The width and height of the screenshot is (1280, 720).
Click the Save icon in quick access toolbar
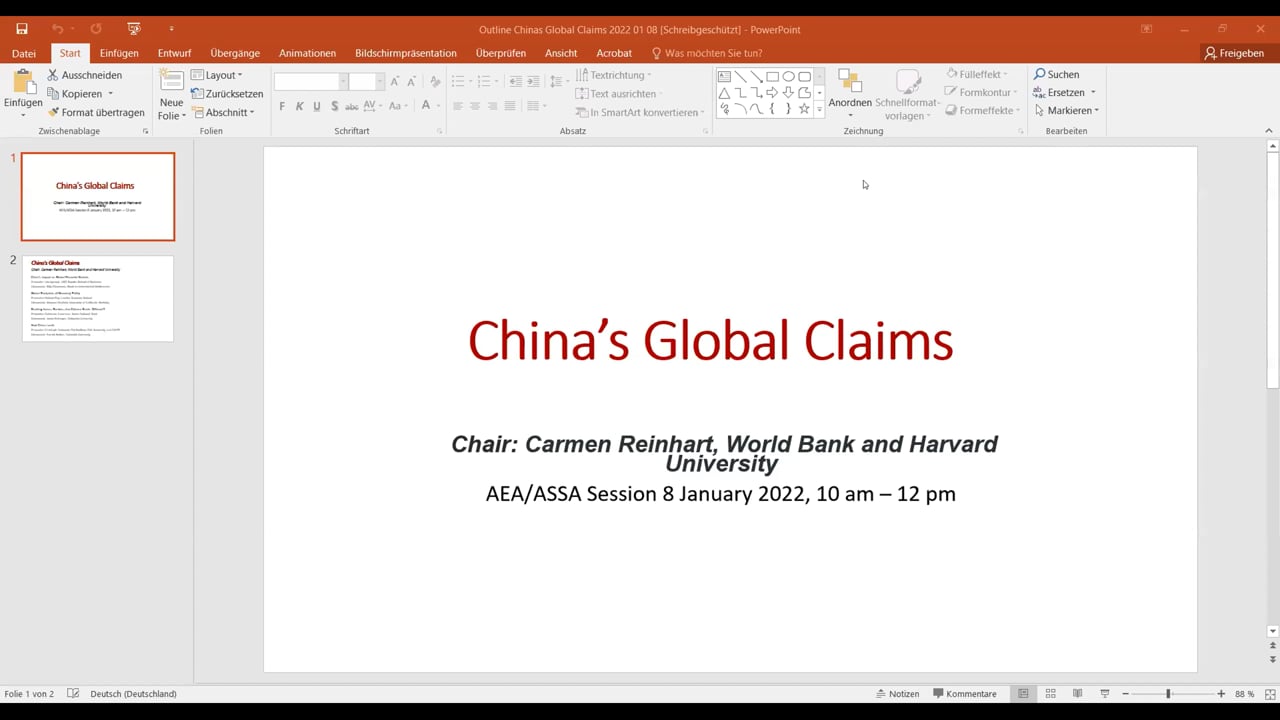coord(22,29)
